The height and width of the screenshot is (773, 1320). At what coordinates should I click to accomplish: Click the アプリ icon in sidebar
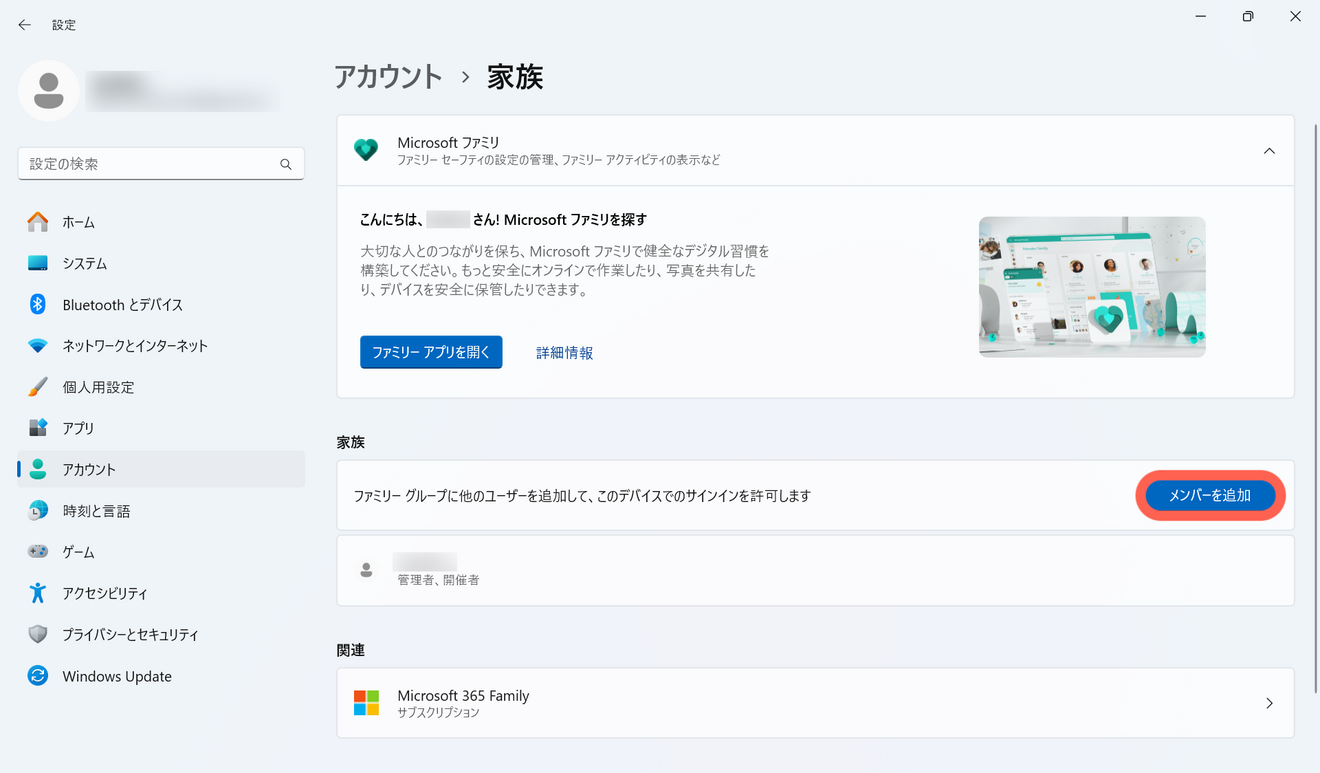point(38,428)
